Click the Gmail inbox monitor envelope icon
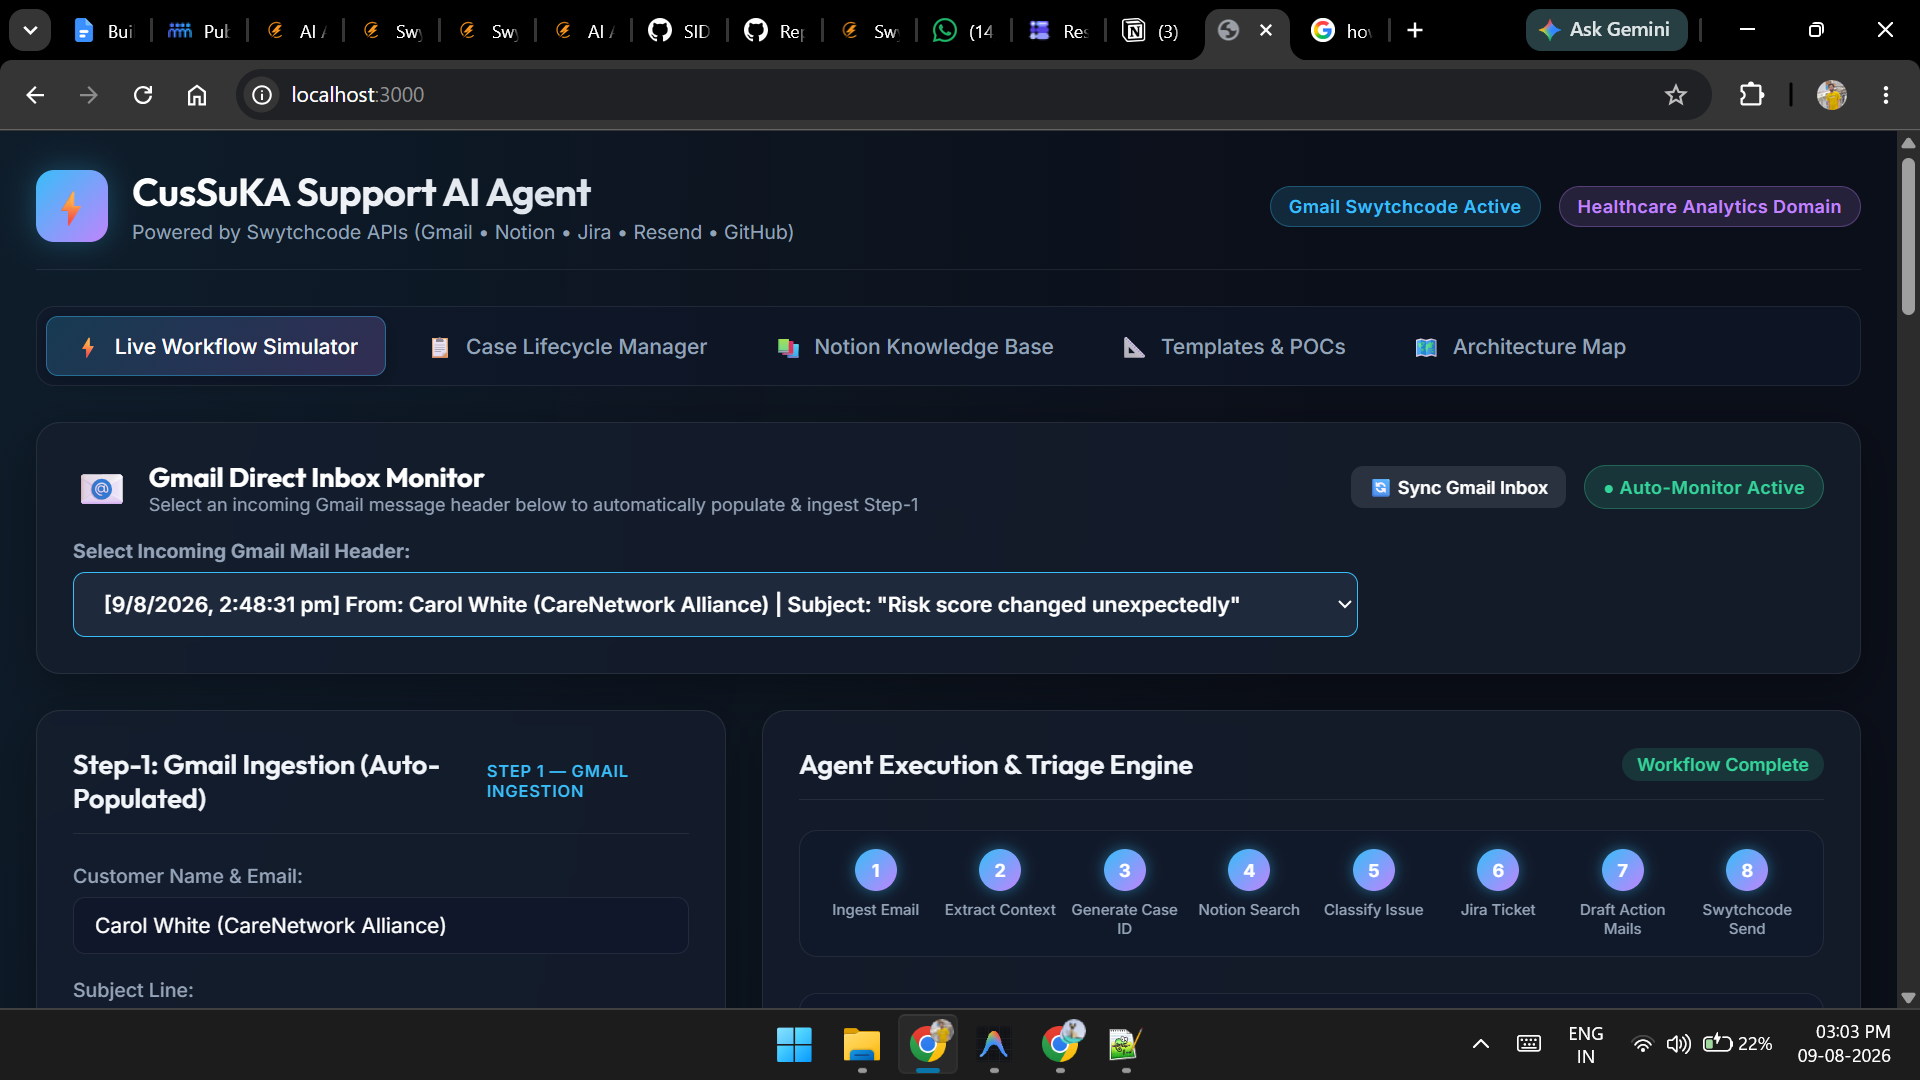1920x1080 pixels. click(101, 489)
